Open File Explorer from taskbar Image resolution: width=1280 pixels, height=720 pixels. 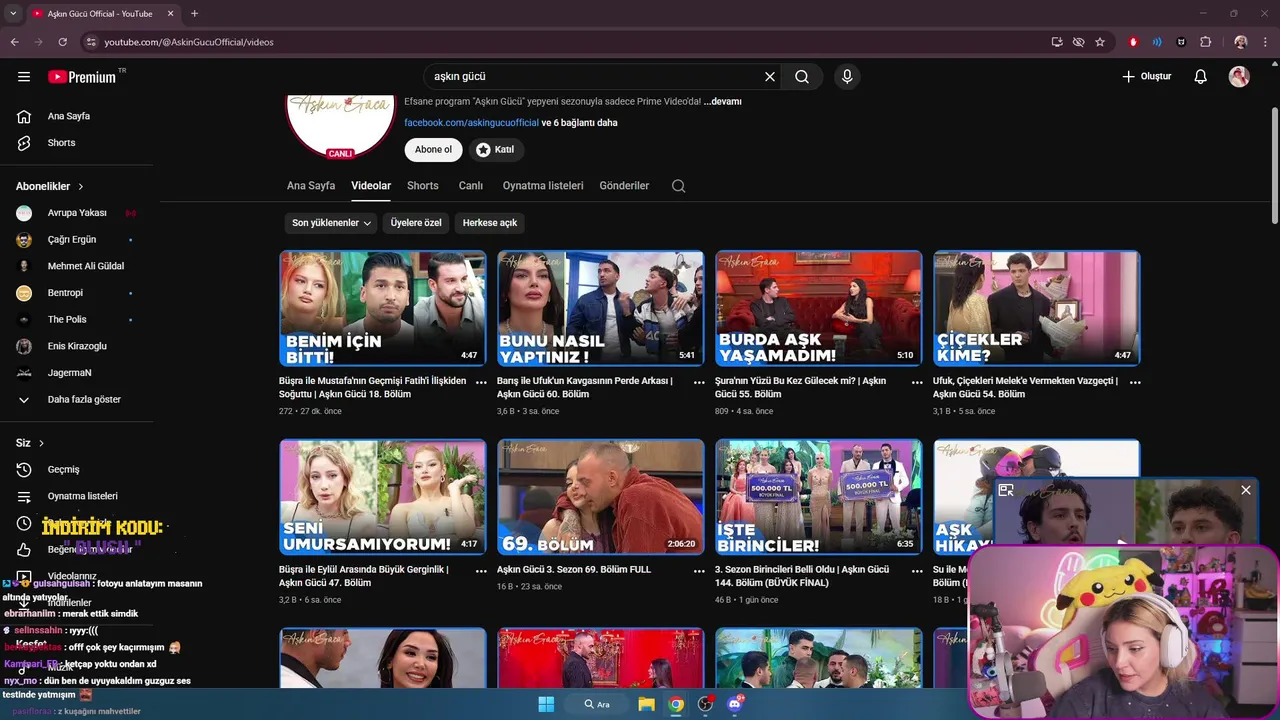tap(646, 704)
